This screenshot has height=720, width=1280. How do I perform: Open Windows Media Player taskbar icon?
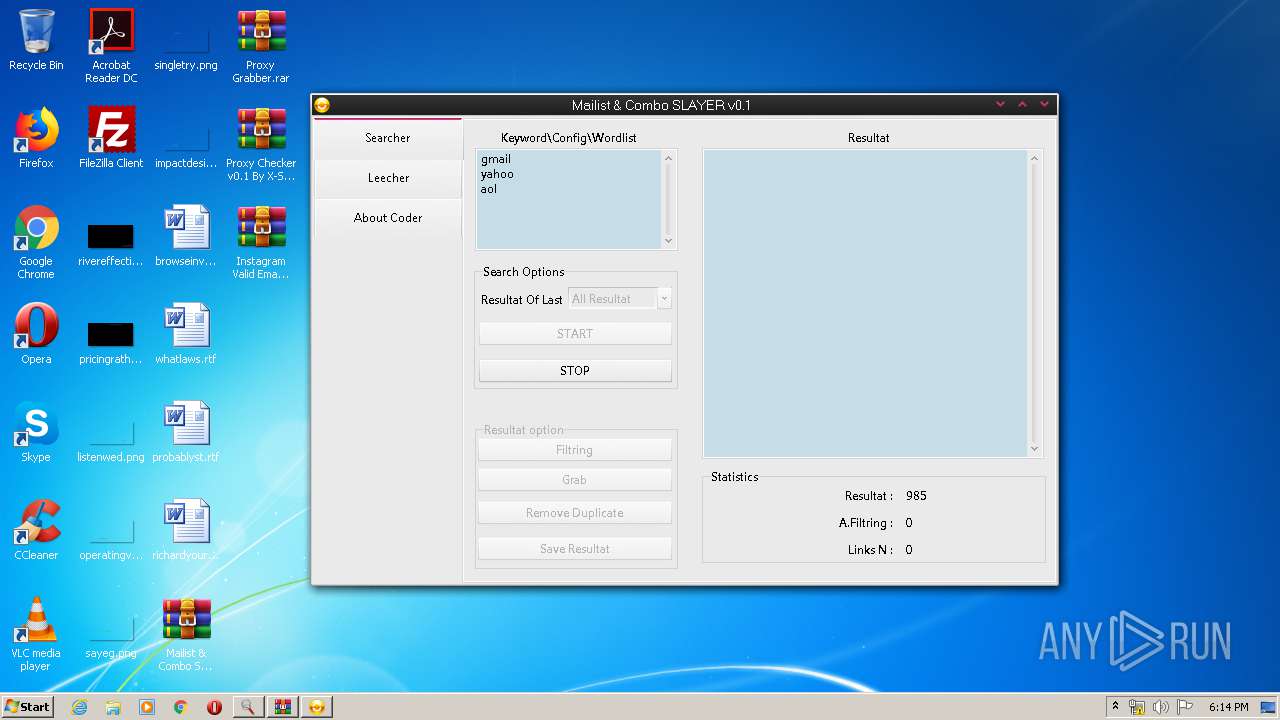click(147, 707)
